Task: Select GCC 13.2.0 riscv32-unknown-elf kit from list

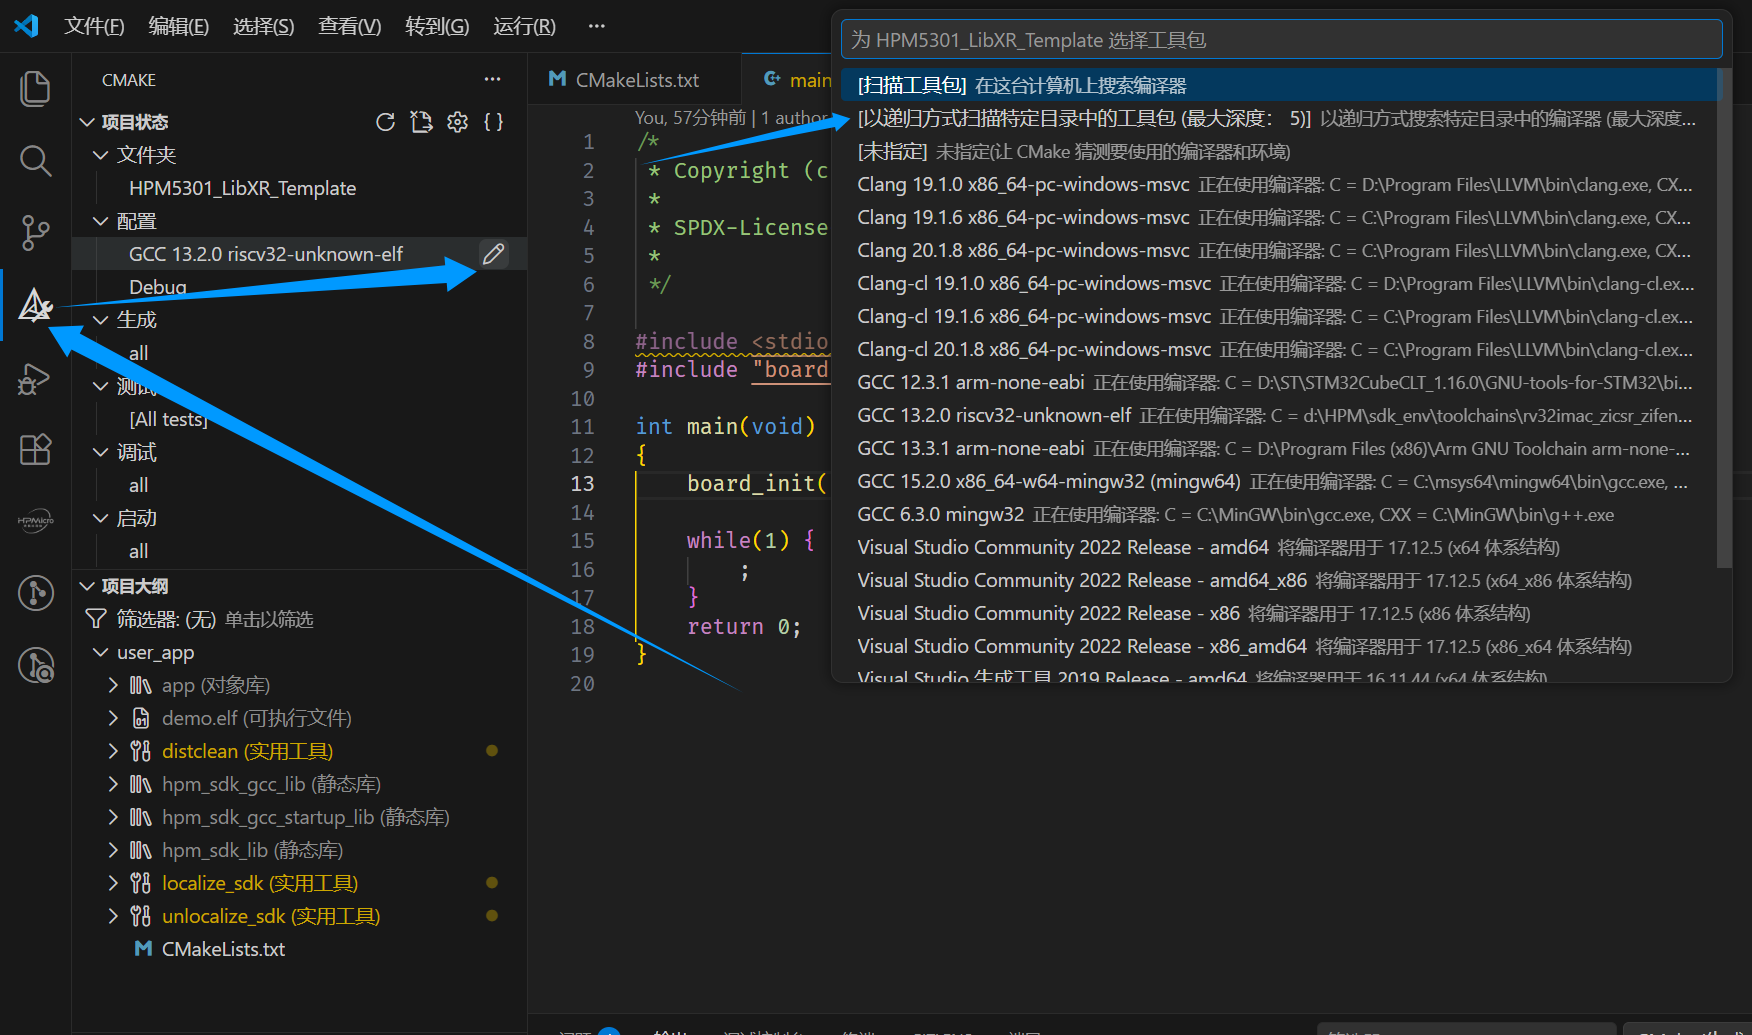Action: click(994, 415)
